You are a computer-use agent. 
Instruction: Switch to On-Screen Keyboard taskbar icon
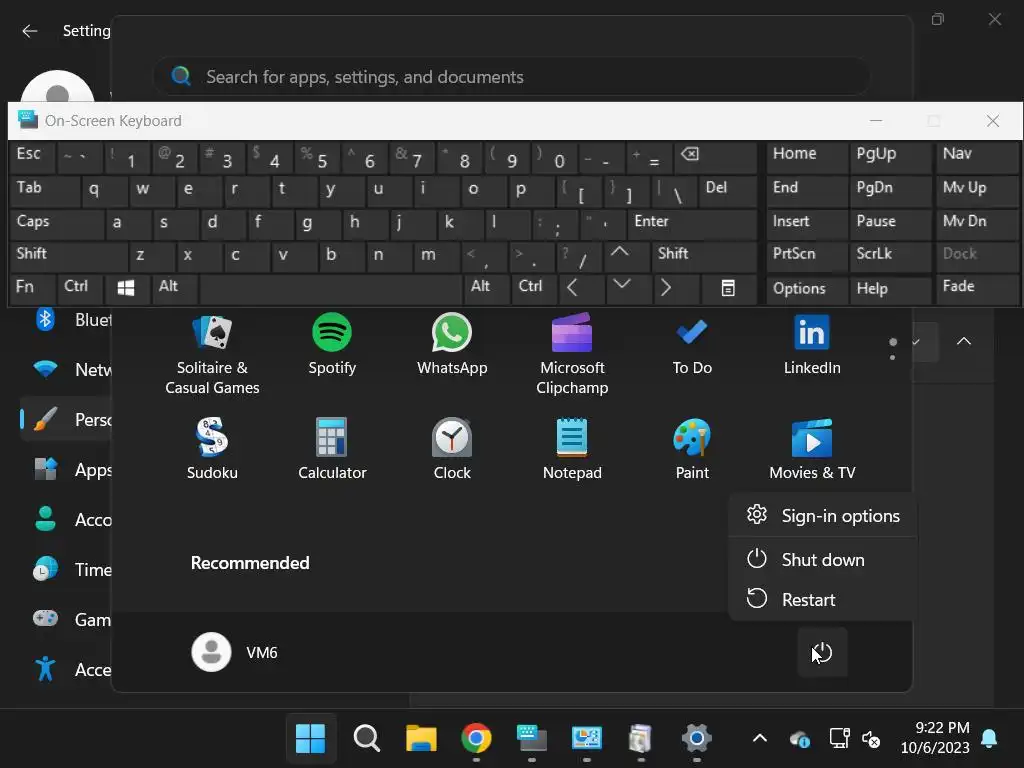[532, 739]
